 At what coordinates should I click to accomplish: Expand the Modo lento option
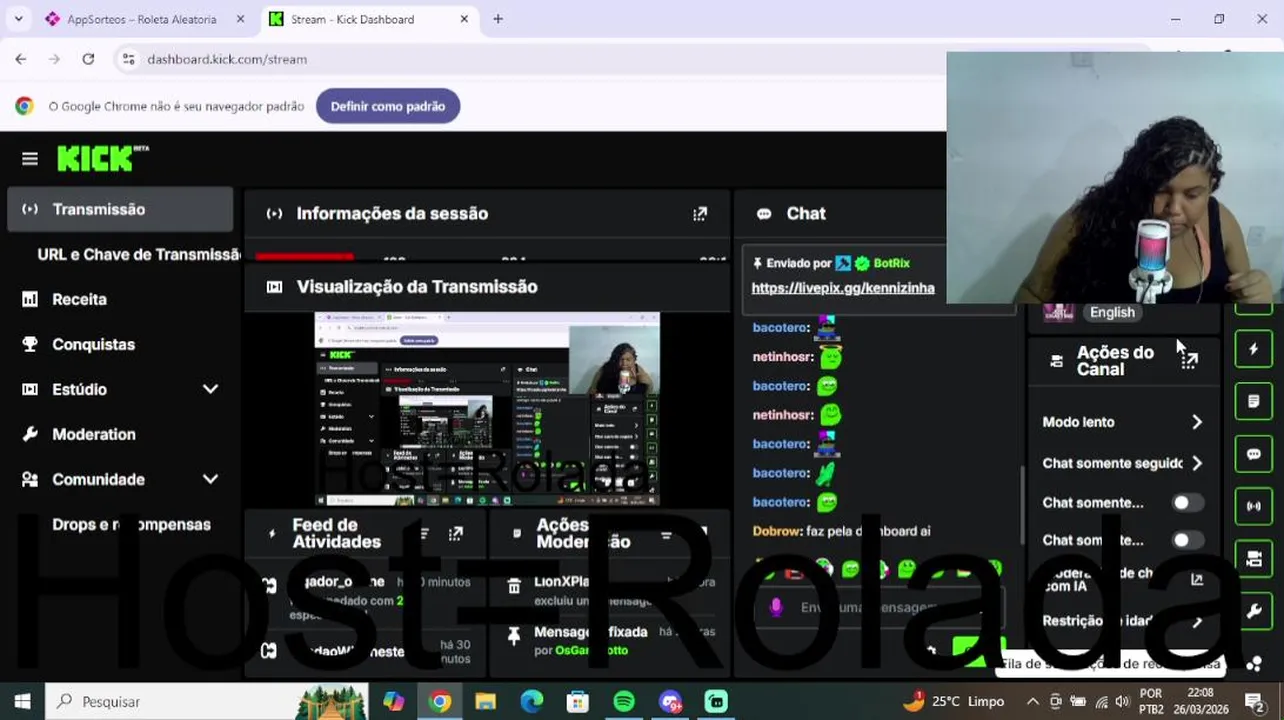tap(1123, 422)
